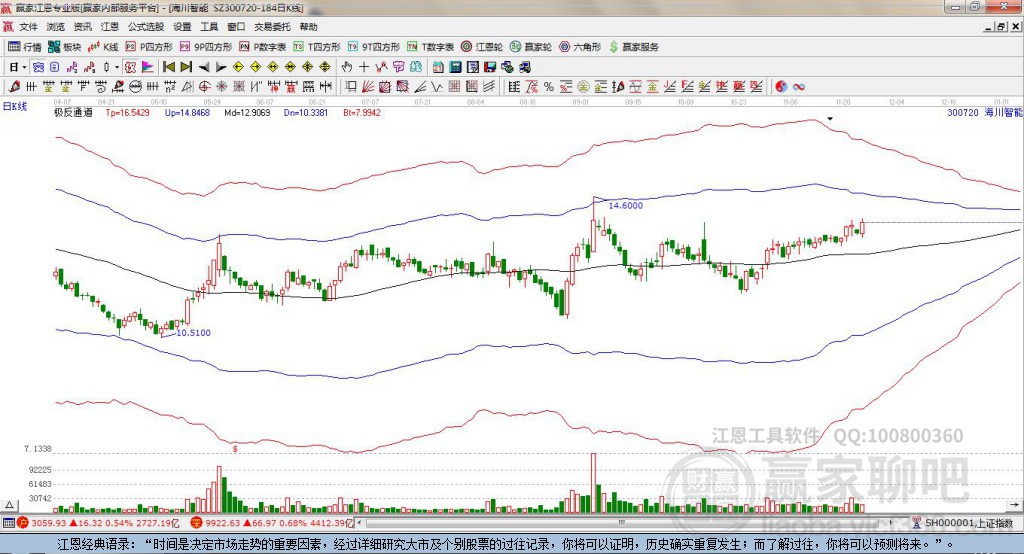Image resolution: width=1024 pixels, height=554 pixels.
Task: Open the 帮助 menu
Action: tap(308, 27)
